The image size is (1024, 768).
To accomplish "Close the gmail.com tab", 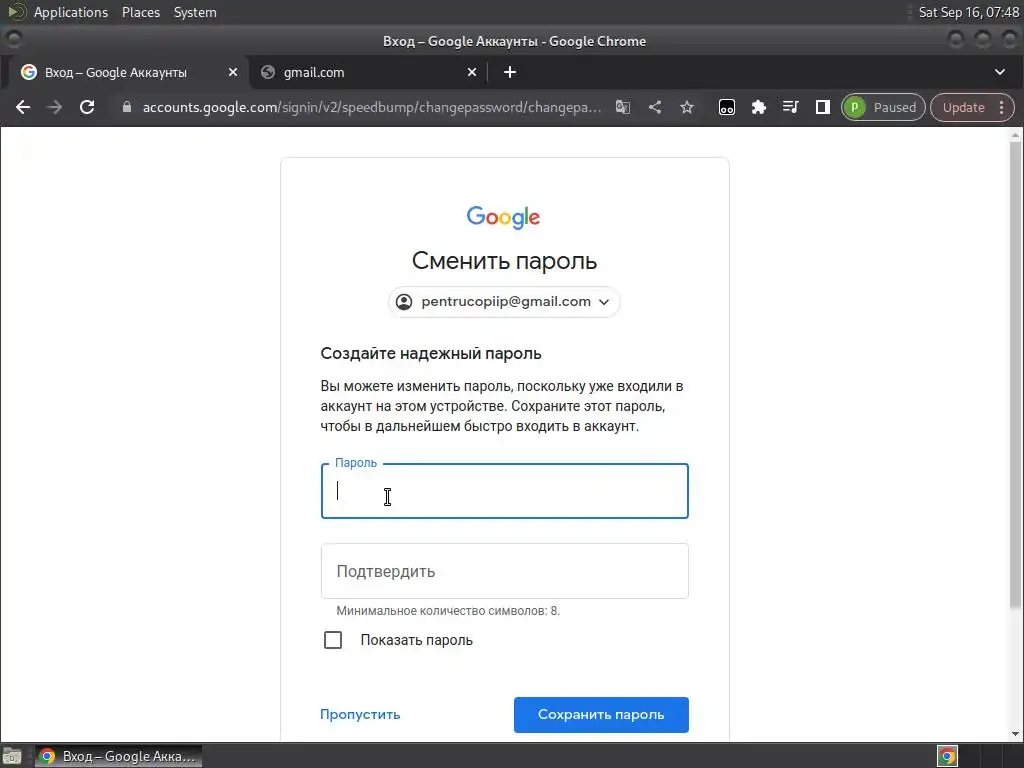I will [472, 72].
